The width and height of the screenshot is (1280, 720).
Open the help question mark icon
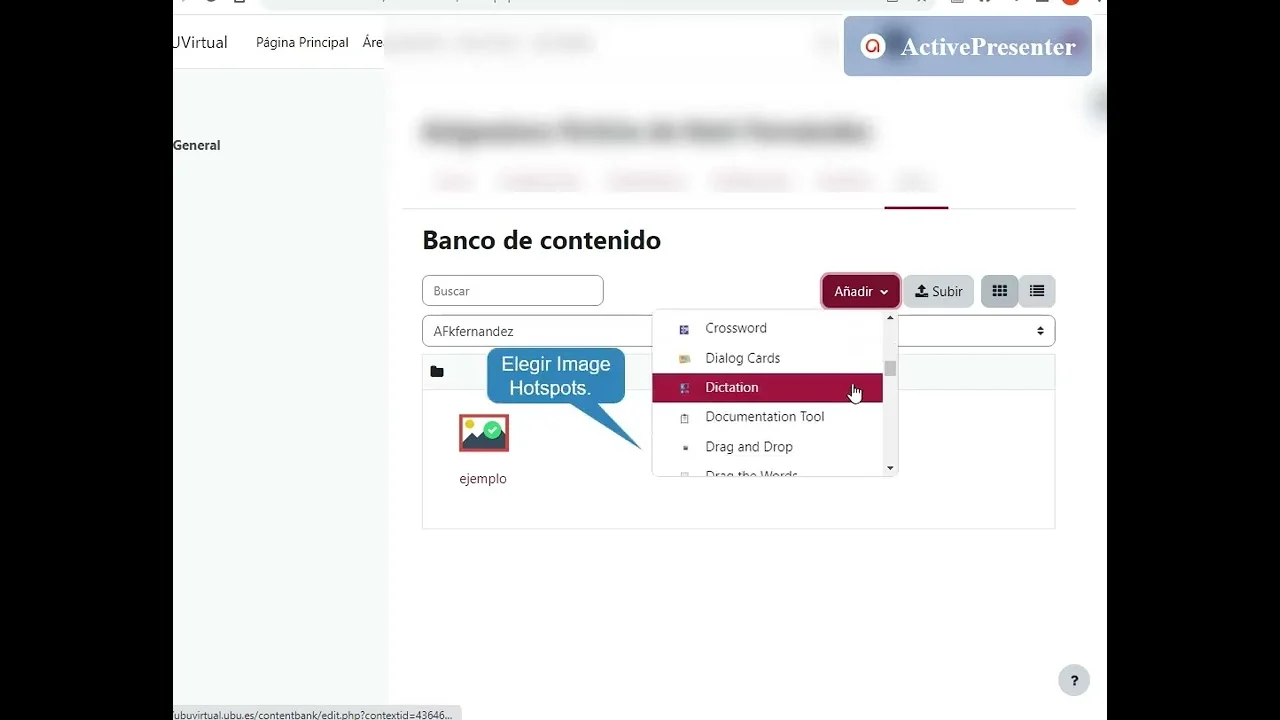[1073, 681]
